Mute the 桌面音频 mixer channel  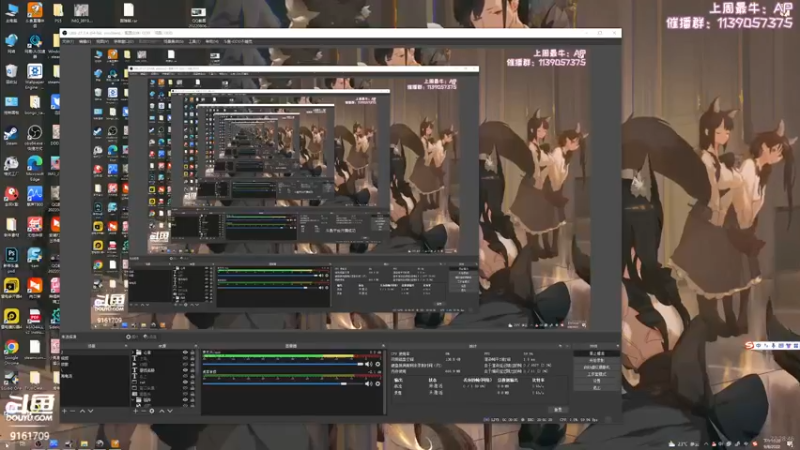click(368, 384)
